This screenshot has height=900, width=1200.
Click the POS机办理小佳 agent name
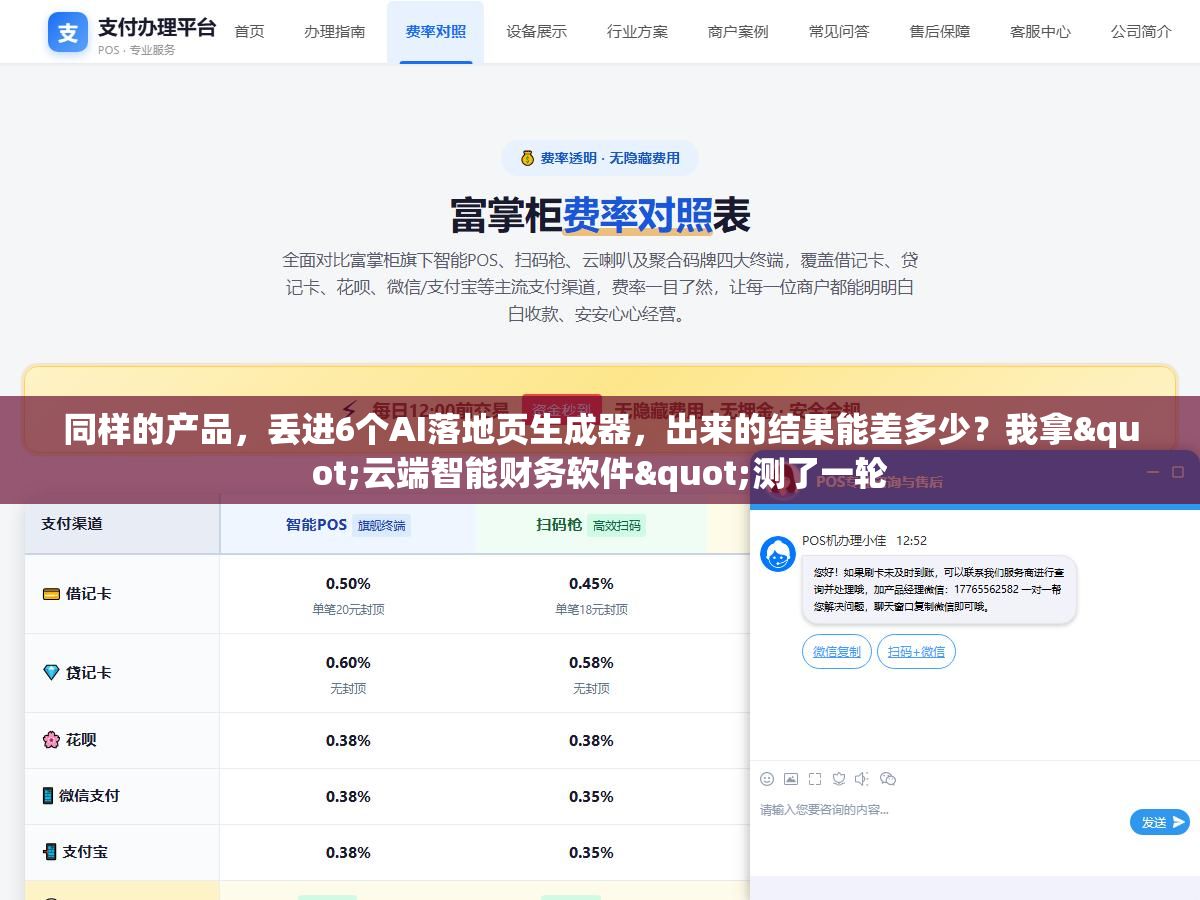coord(844,540)
